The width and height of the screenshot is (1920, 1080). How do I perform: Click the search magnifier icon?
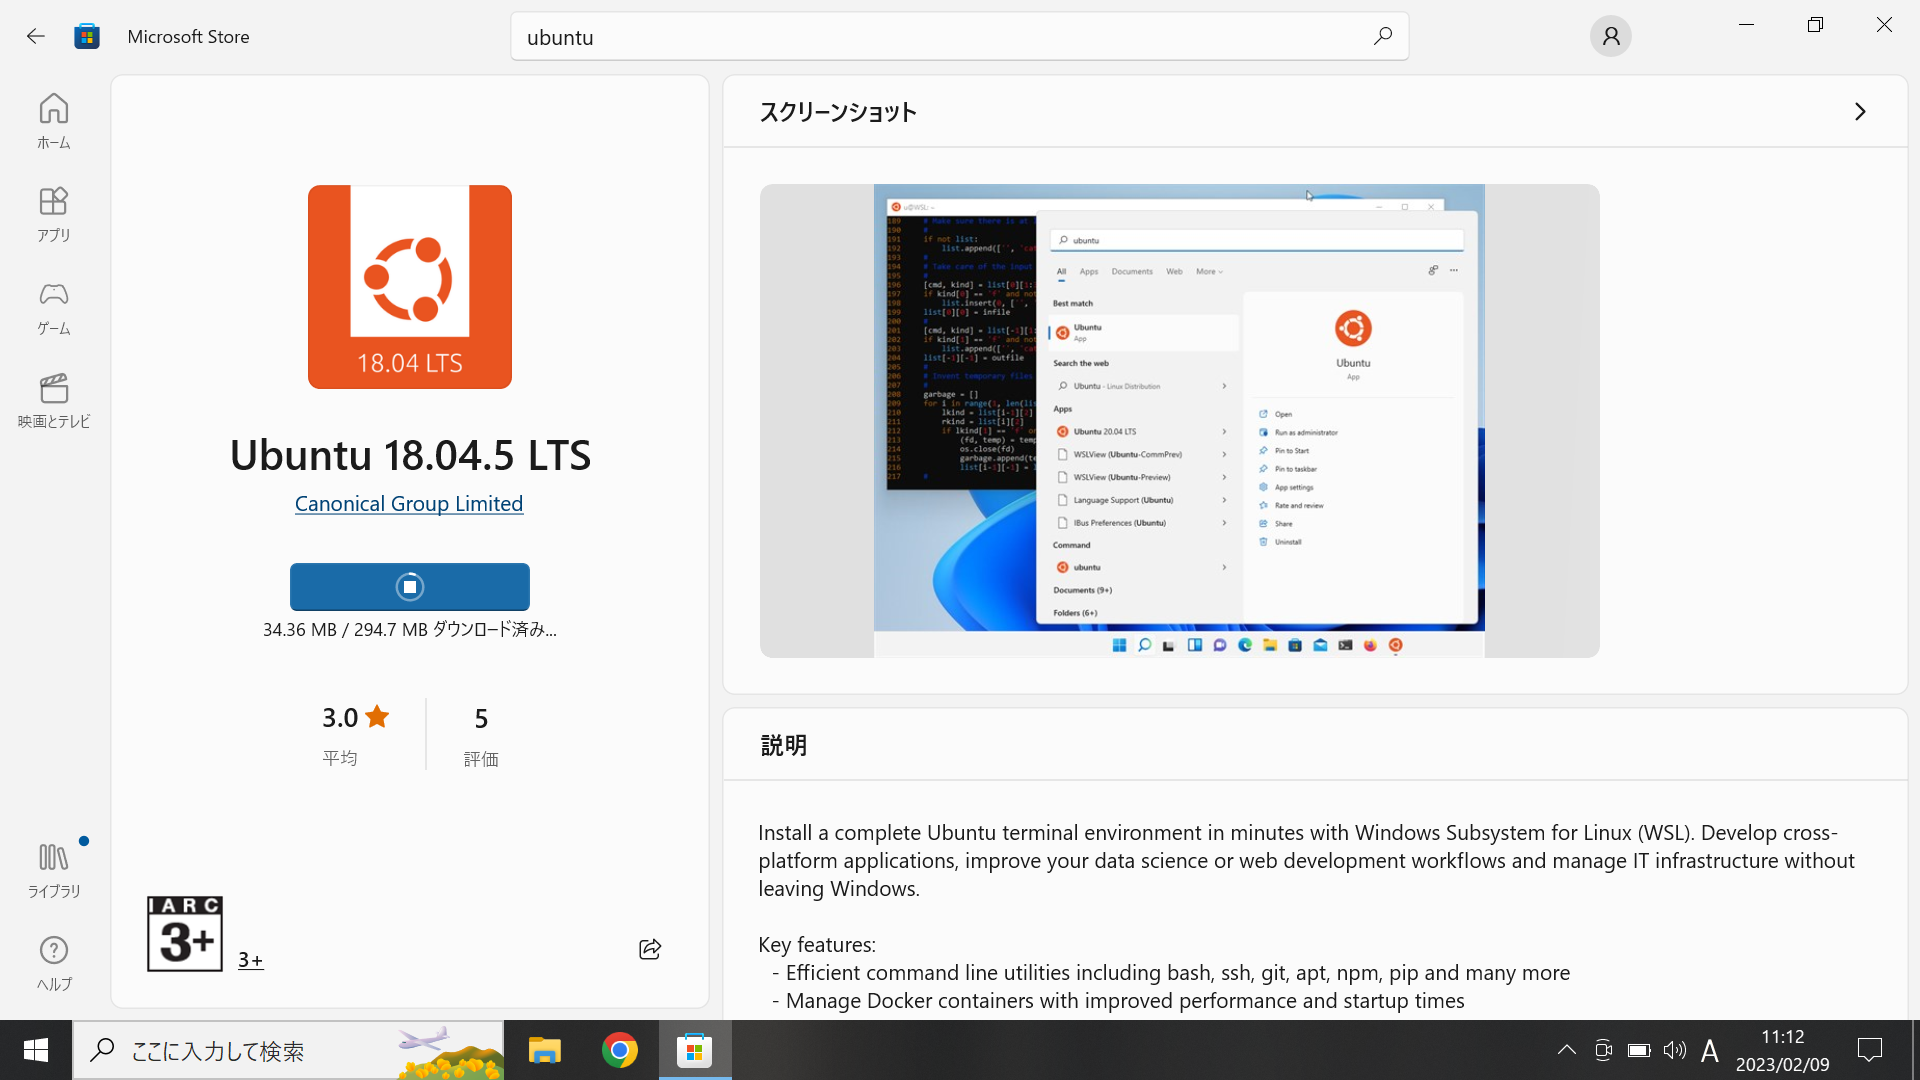point(1382,36)
